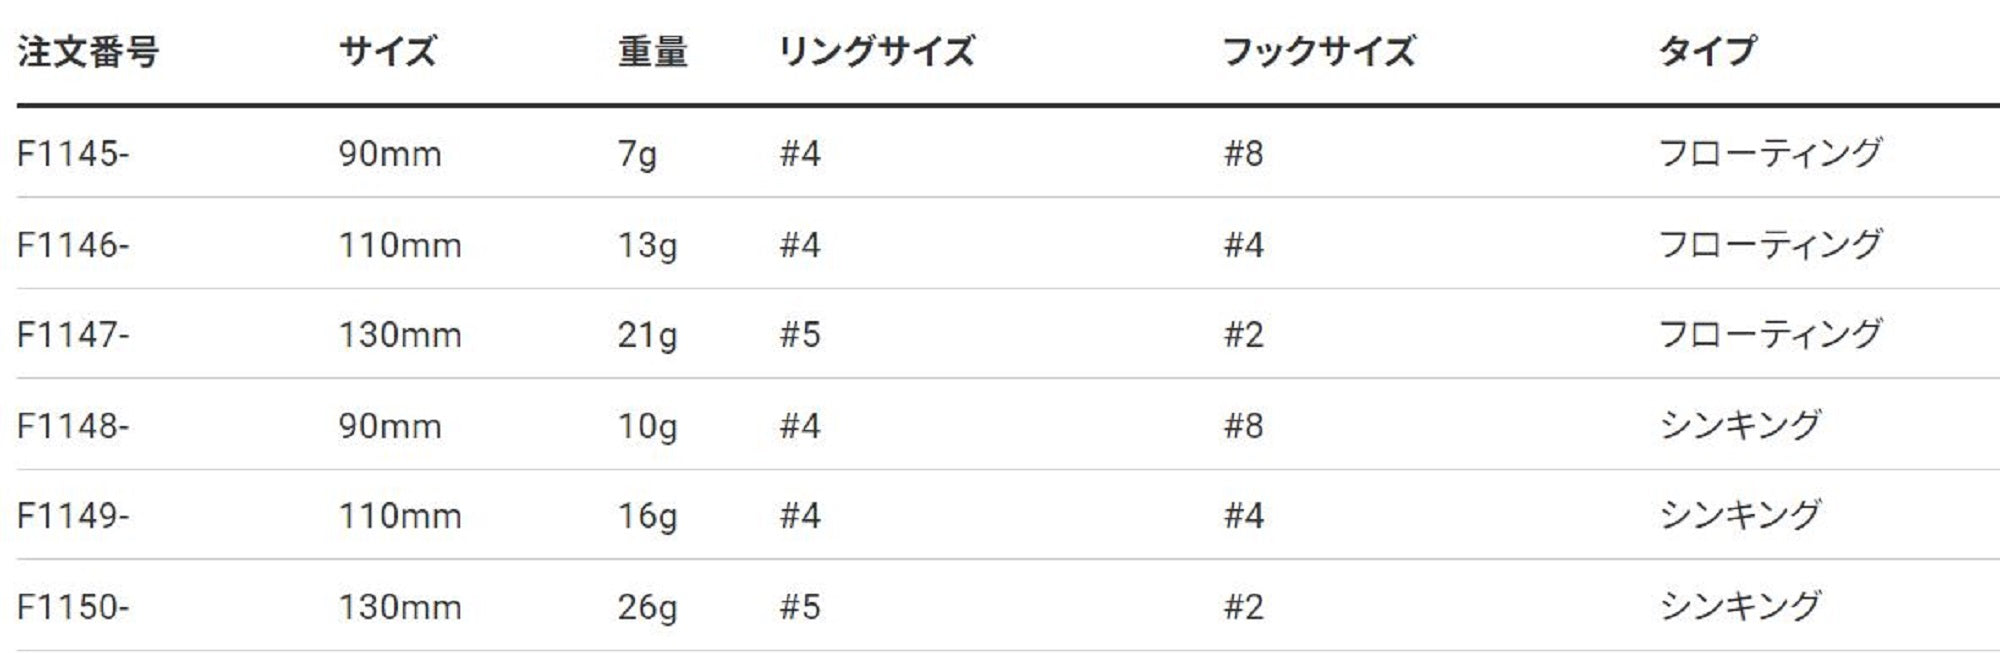Click the 7g weight cell

(x=637, y=154)
